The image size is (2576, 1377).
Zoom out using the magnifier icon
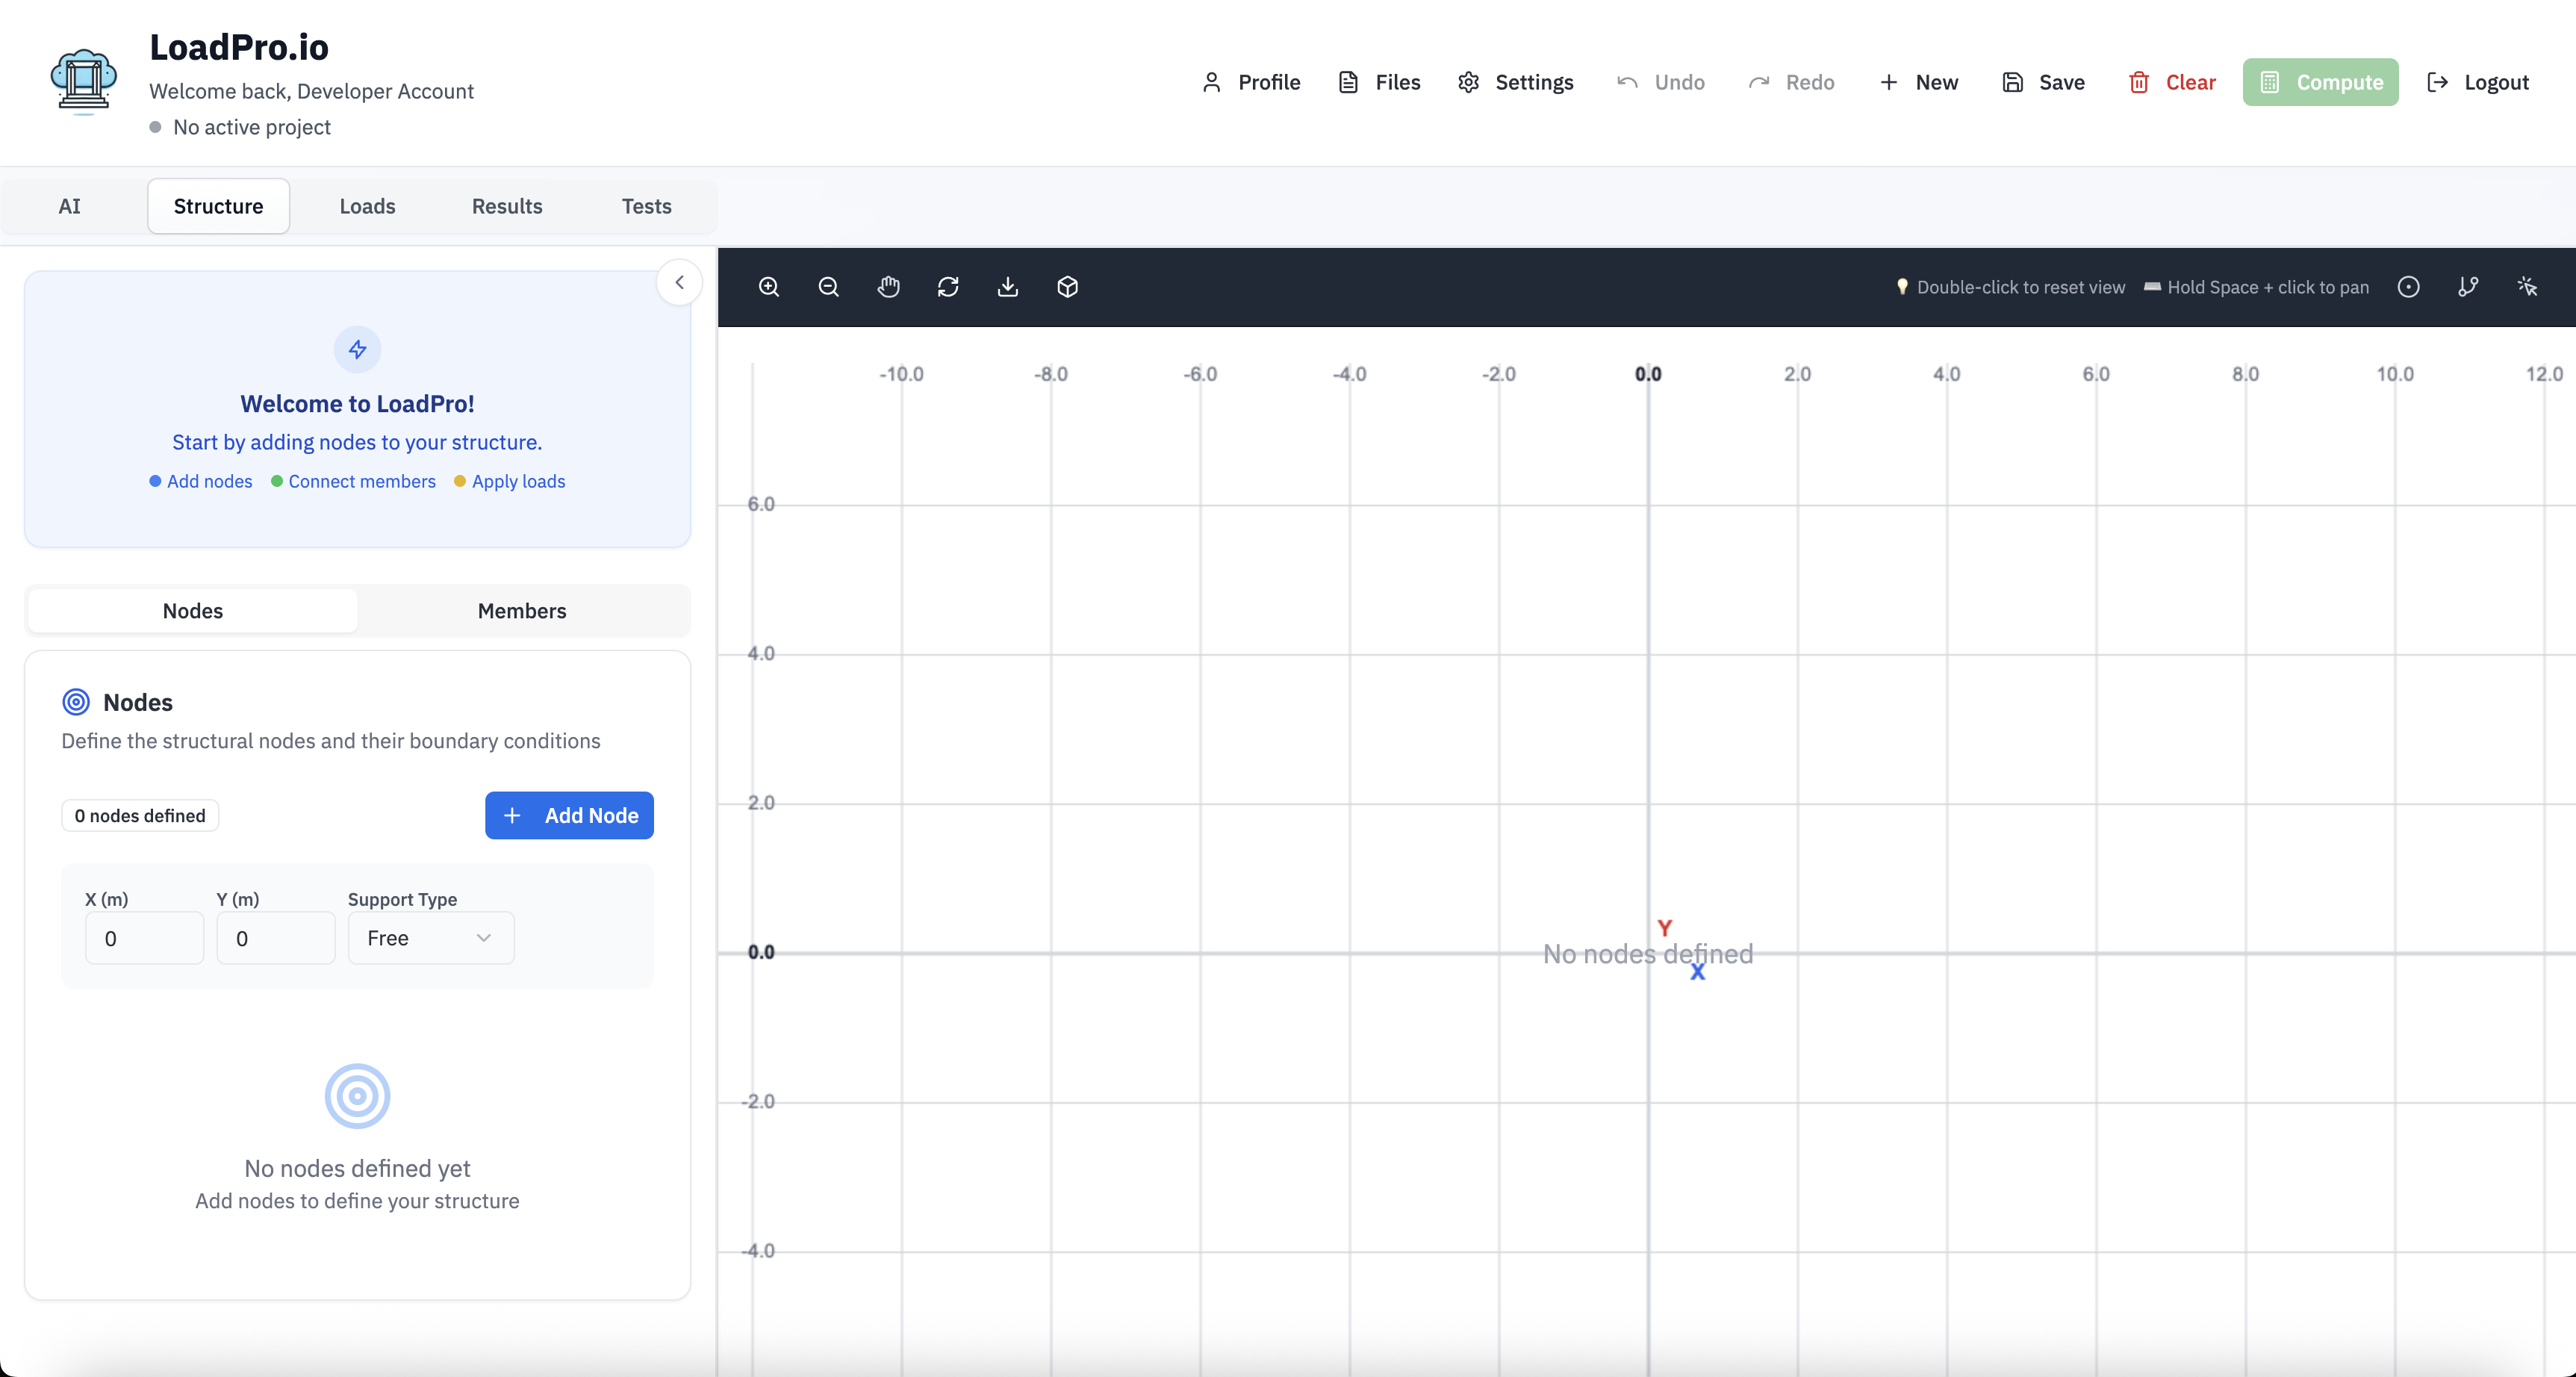coord(828,287)
